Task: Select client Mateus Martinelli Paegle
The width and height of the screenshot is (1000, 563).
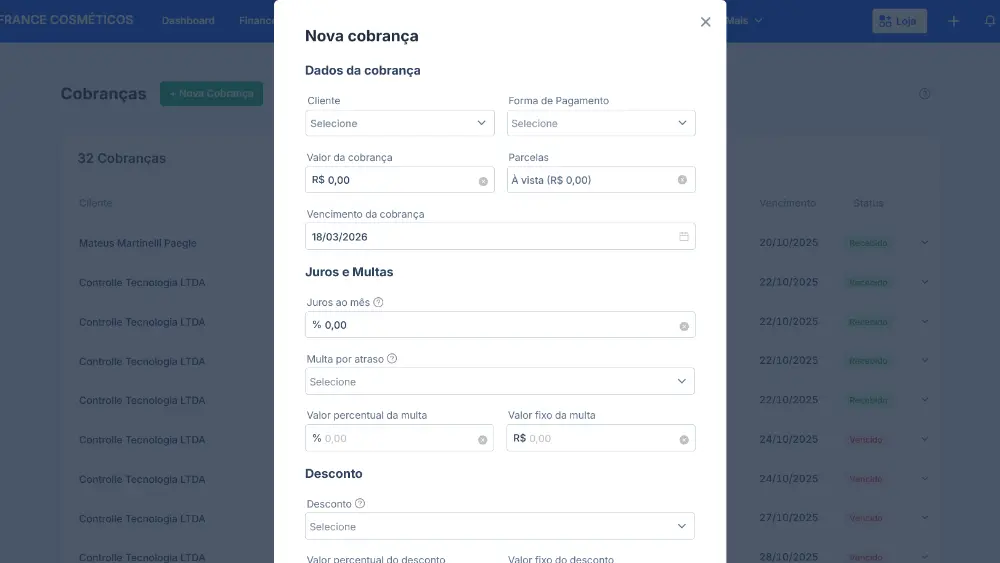Action: tap(138, 243)
